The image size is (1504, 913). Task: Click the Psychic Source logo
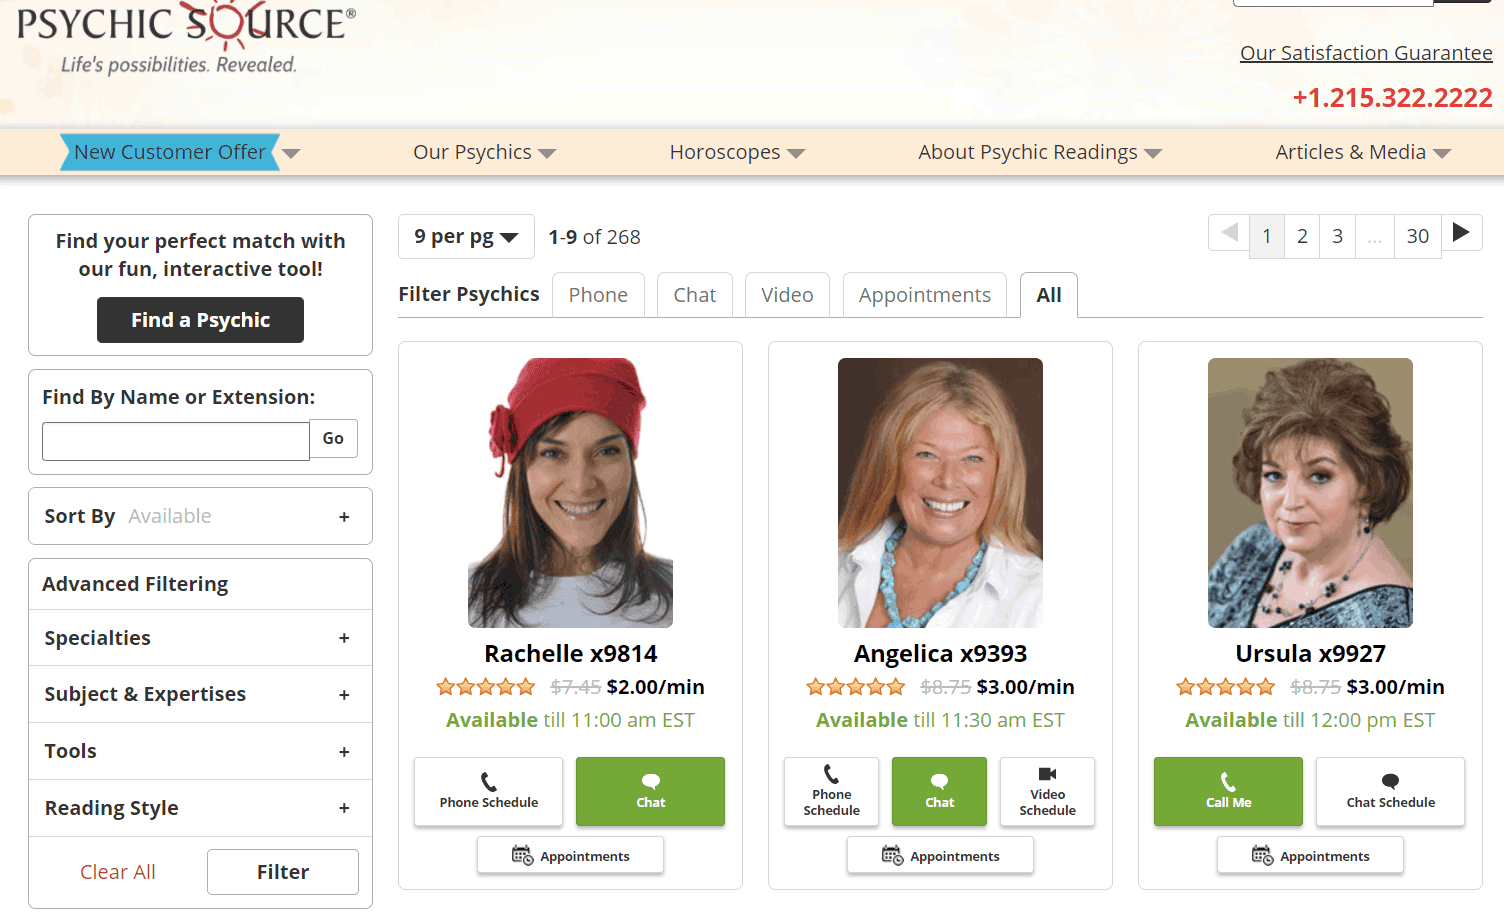click(186, 36)
